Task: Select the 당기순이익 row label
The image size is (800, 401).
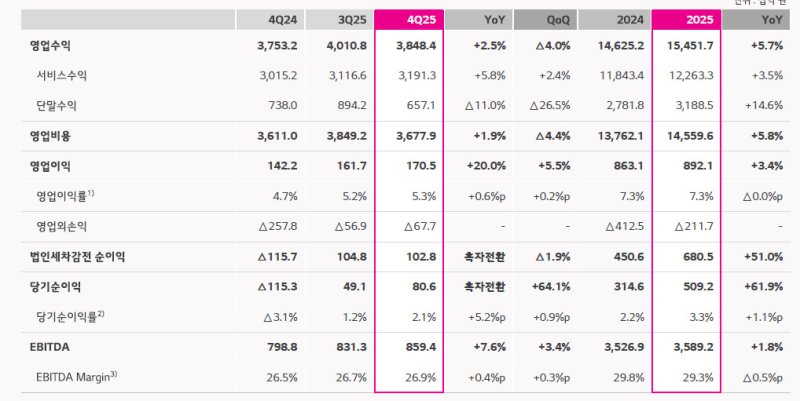Action: [x=57, y=287]
